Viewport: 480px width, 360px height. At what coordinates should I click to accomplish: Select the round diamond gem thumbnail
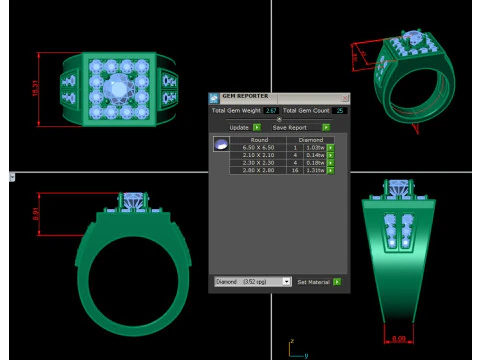tap(221, 144)
